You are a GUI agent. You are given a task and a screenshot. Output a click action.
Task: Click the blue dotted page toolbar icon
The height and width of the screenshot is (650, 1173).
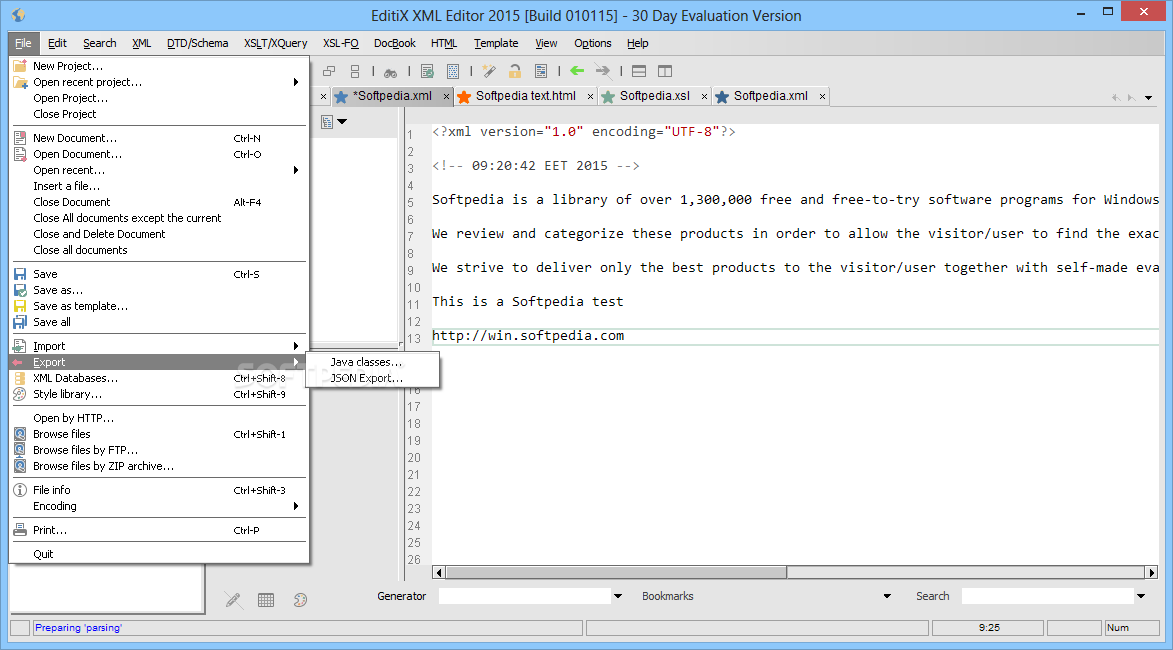pyautogui.click(x=453, y=72)
